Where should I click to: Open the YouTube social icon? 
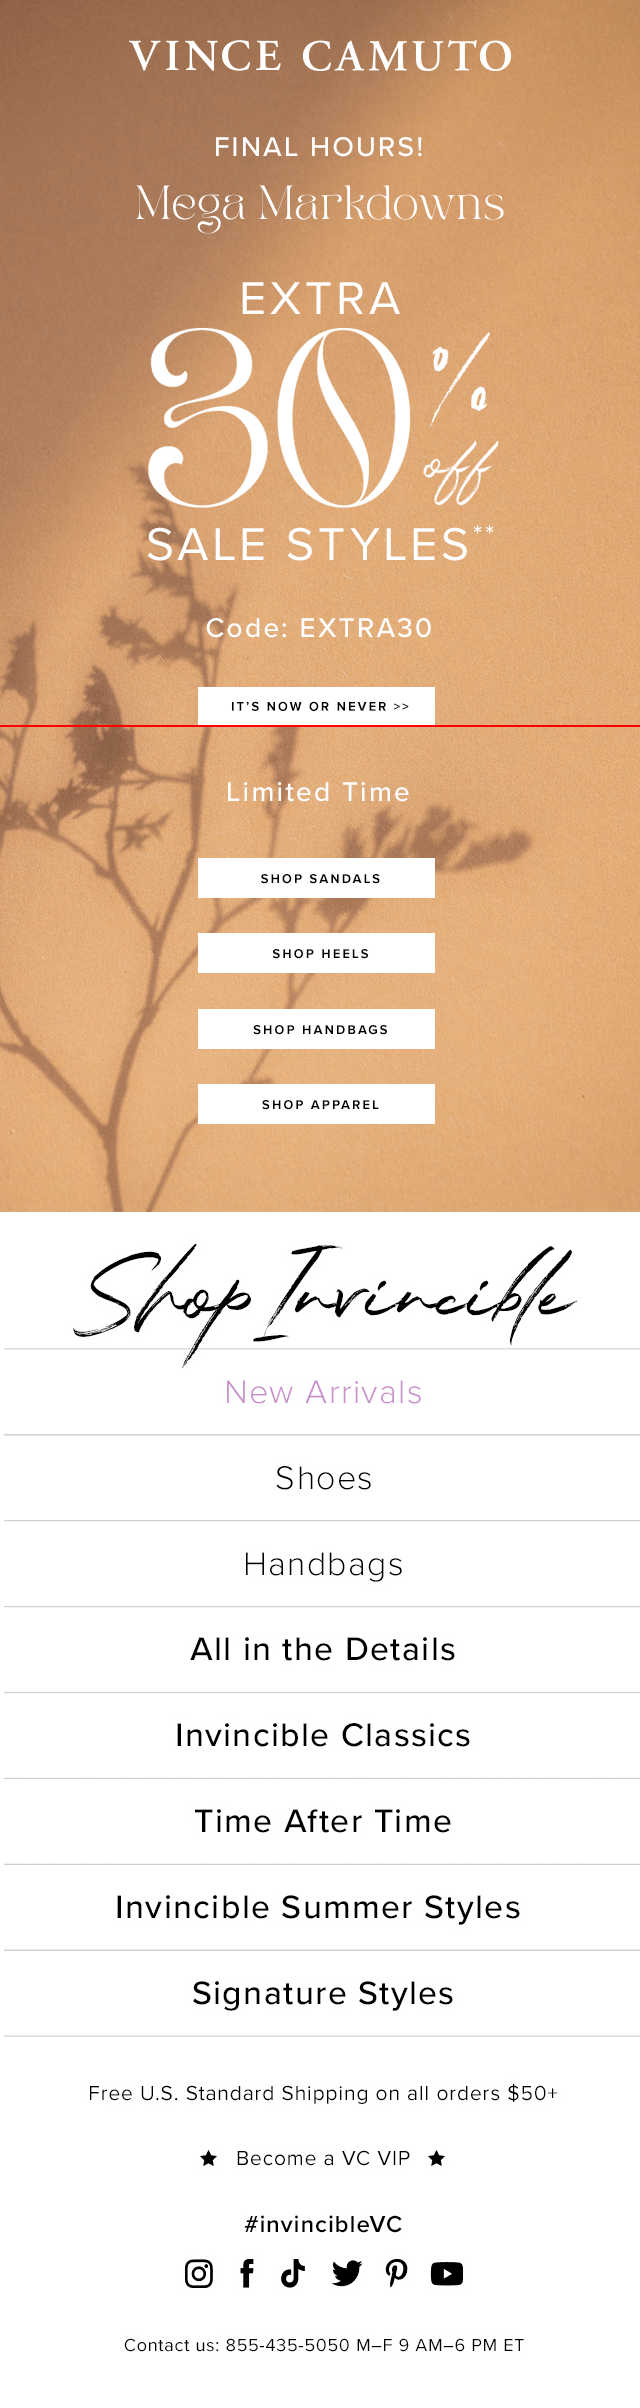click(447, 2274)
